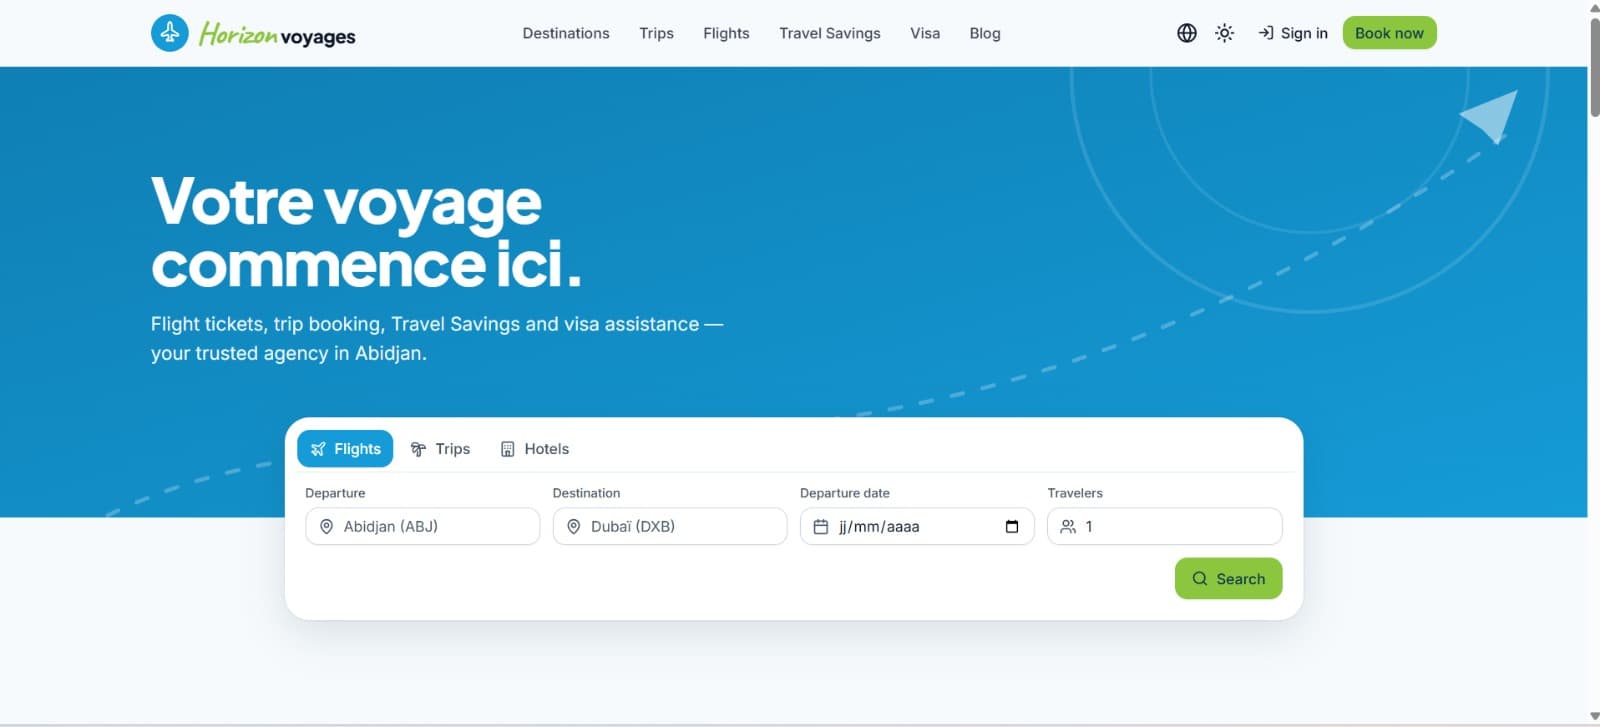Open Flights in the top navigation
This screenshot has height=727, width=1600.
coord(726,33)
